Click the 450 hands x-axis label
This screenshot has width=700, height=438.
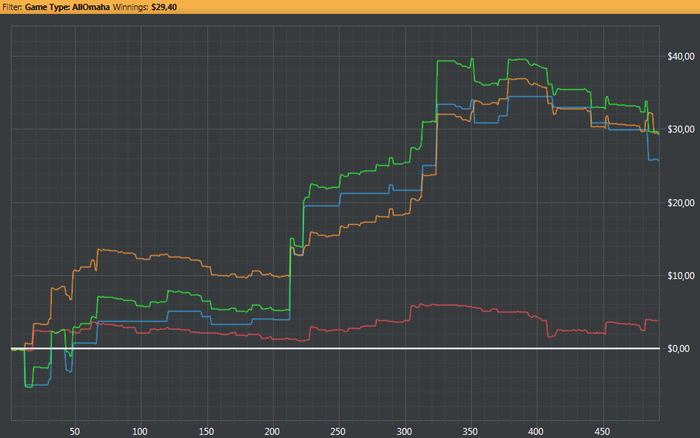(x=602, y=431)
